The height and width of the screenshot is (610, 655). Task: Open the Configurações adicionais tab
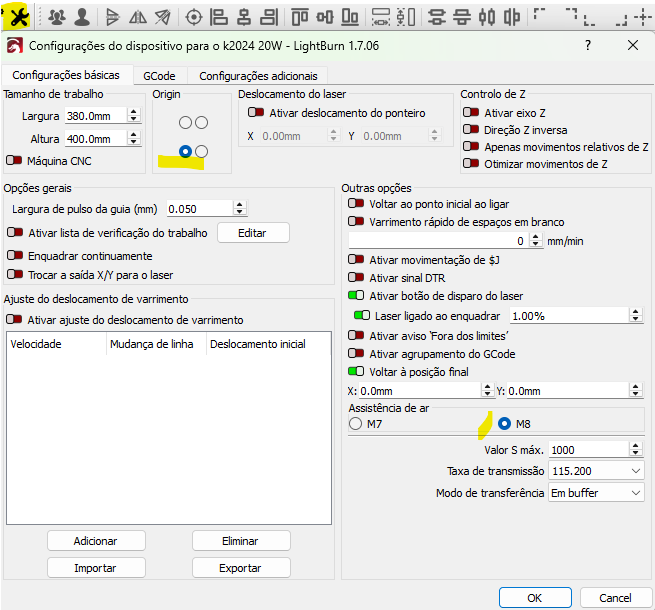pyautogui.click(x=258, y=76)
